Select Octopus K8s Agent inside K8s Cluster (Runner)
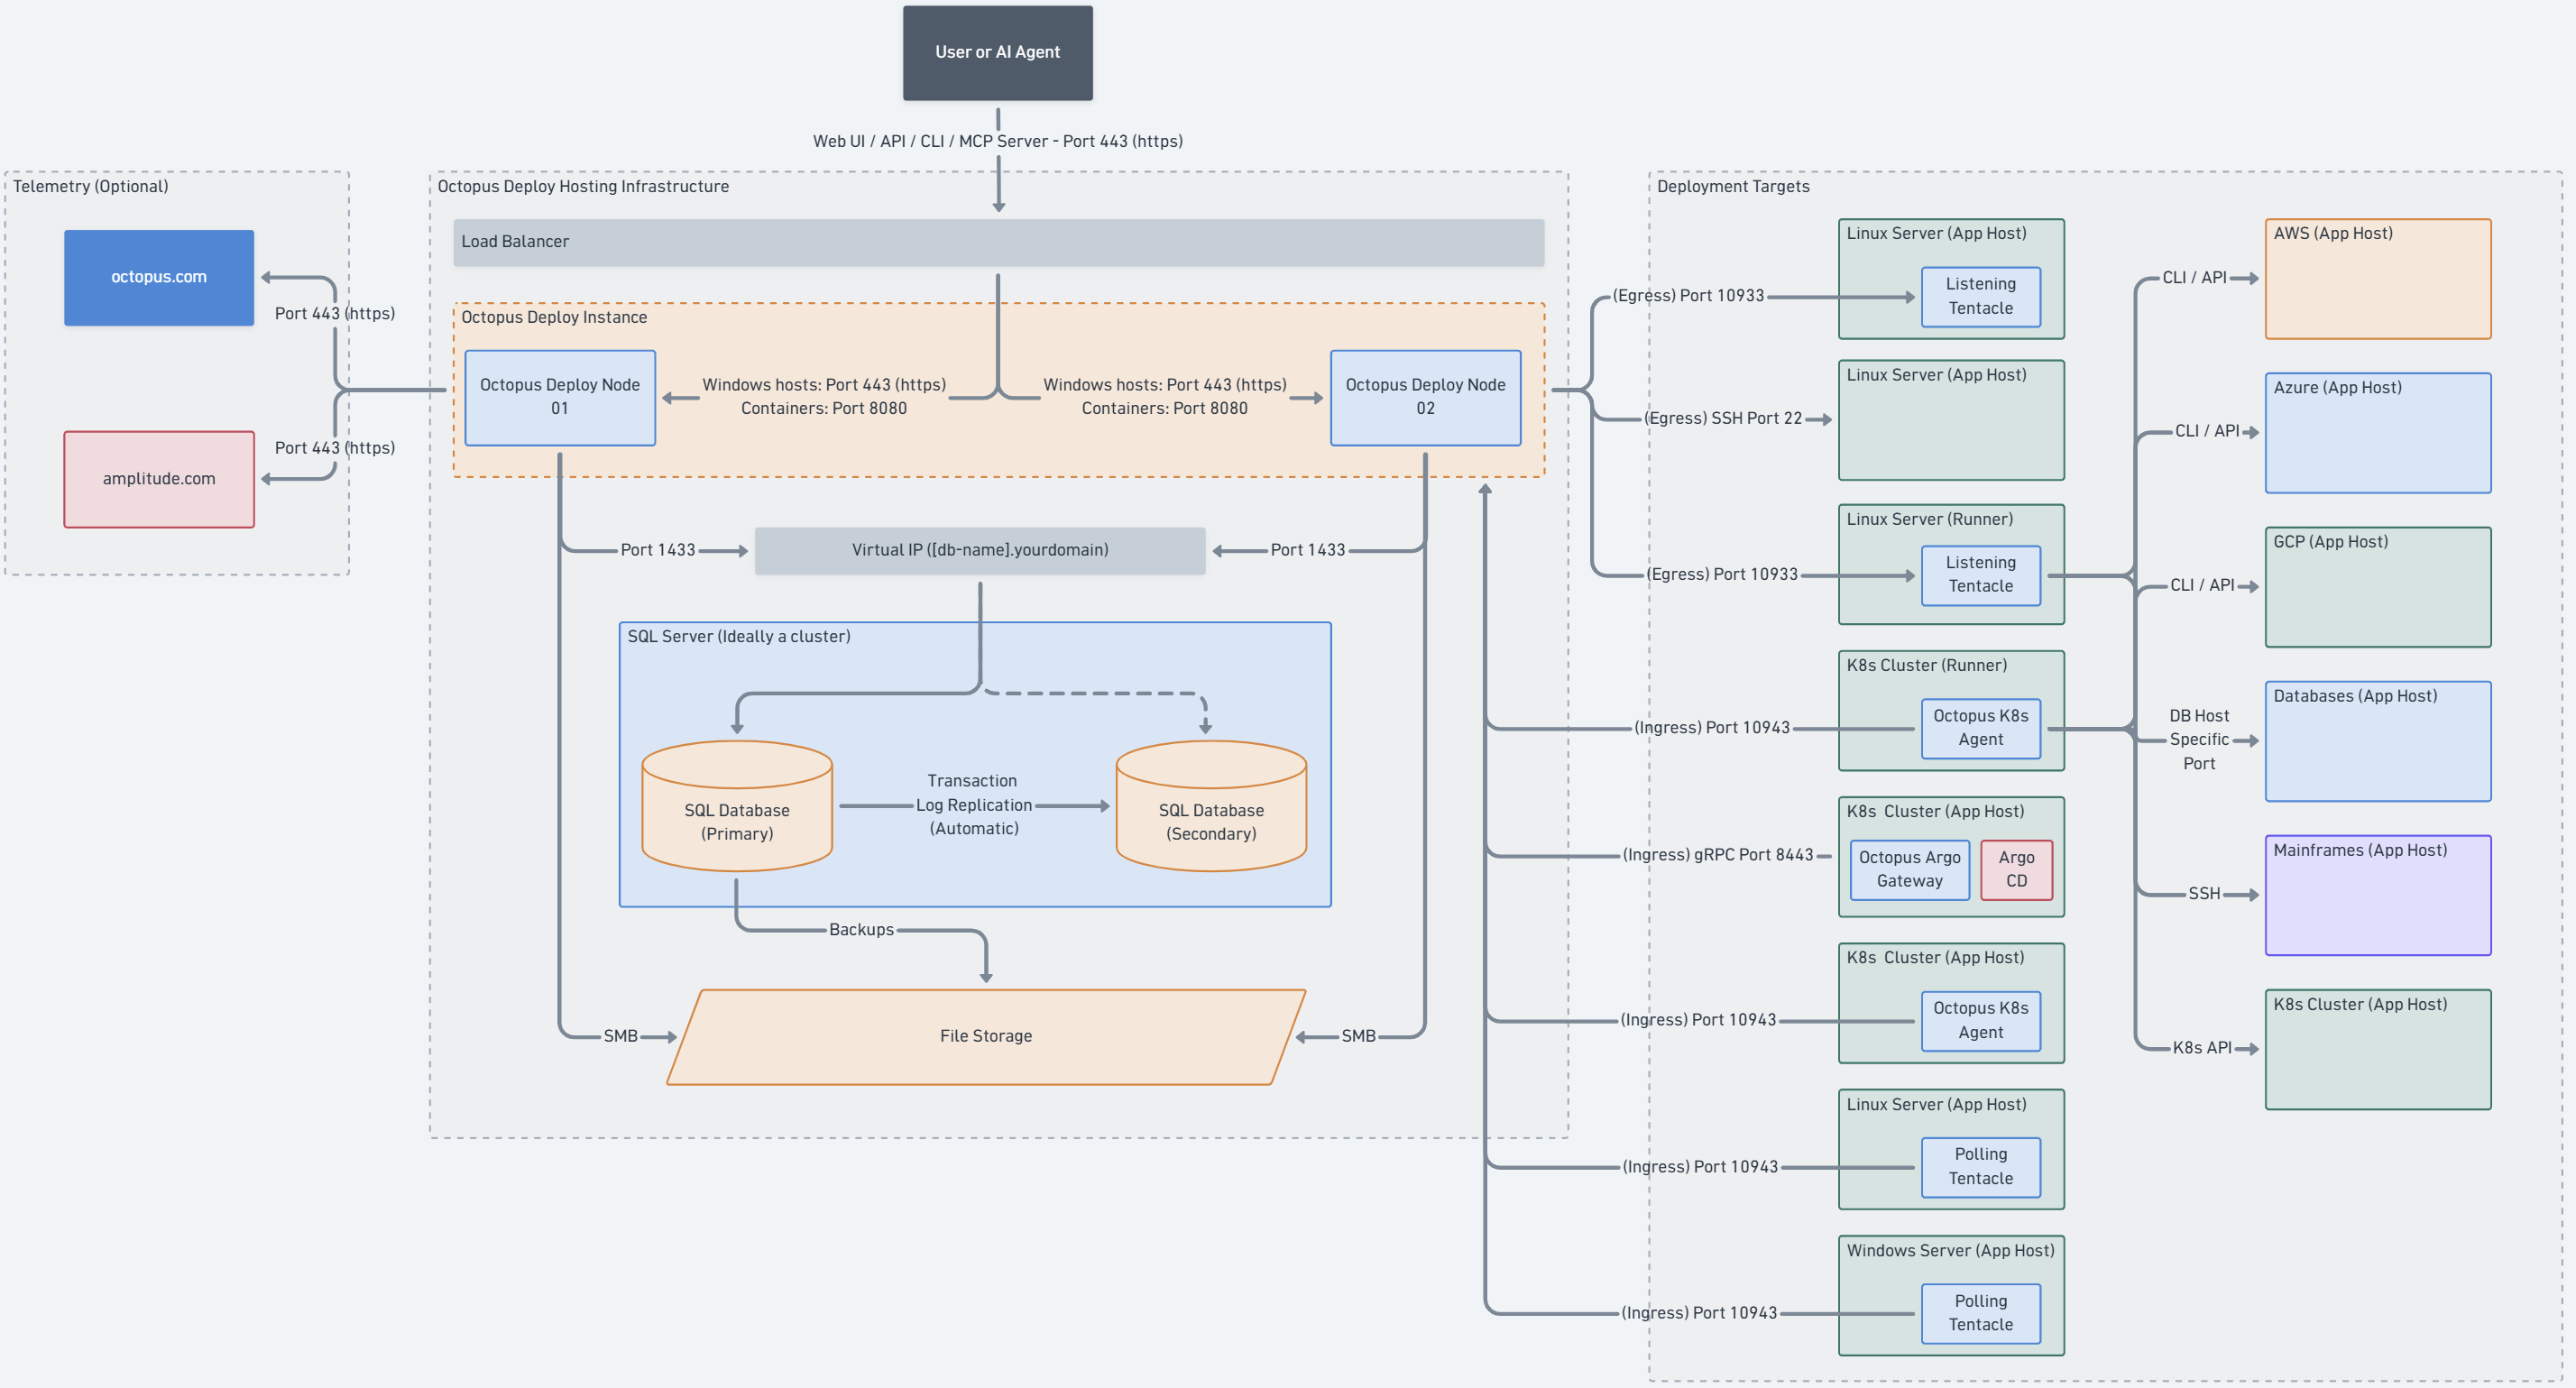 [x=1980, y=728]
